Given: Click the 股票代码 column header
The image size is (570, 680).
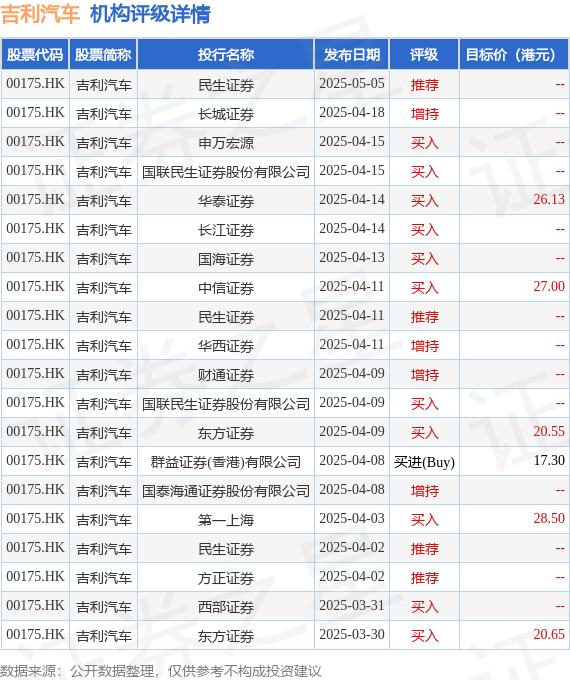Looking at the screenshot, I should (x=35, y=54).
